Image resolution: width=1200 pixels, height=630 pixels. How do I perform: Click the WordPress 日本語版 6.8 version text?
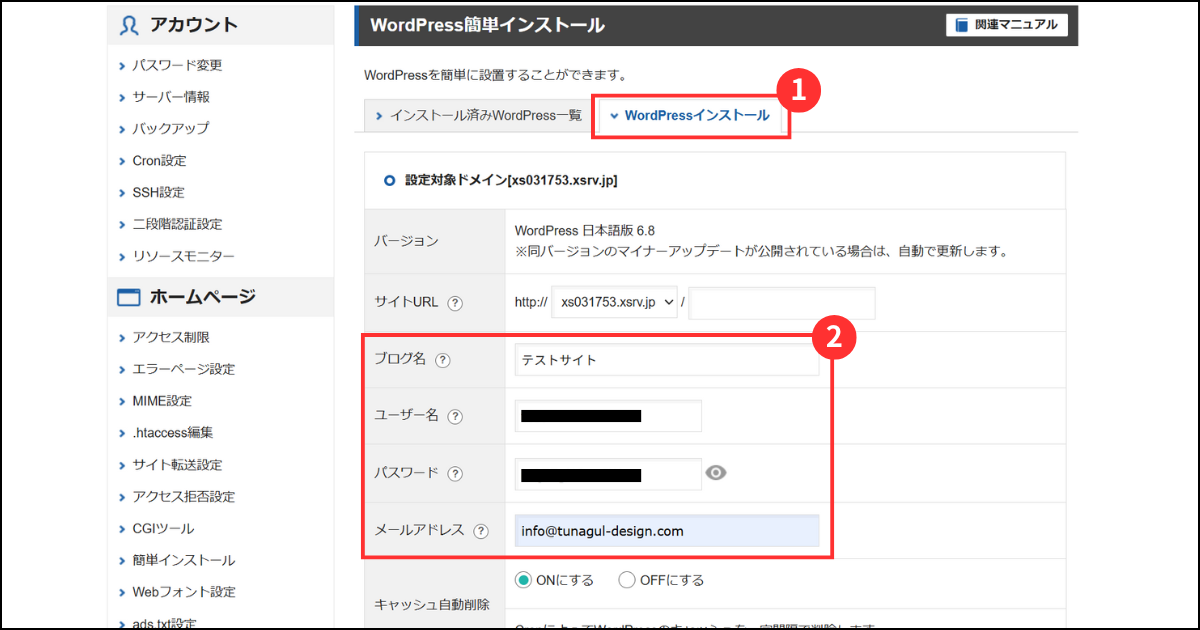(585, 231)
